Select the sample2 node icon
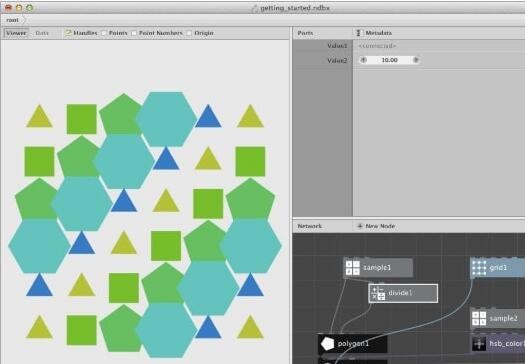 [479, 318]
